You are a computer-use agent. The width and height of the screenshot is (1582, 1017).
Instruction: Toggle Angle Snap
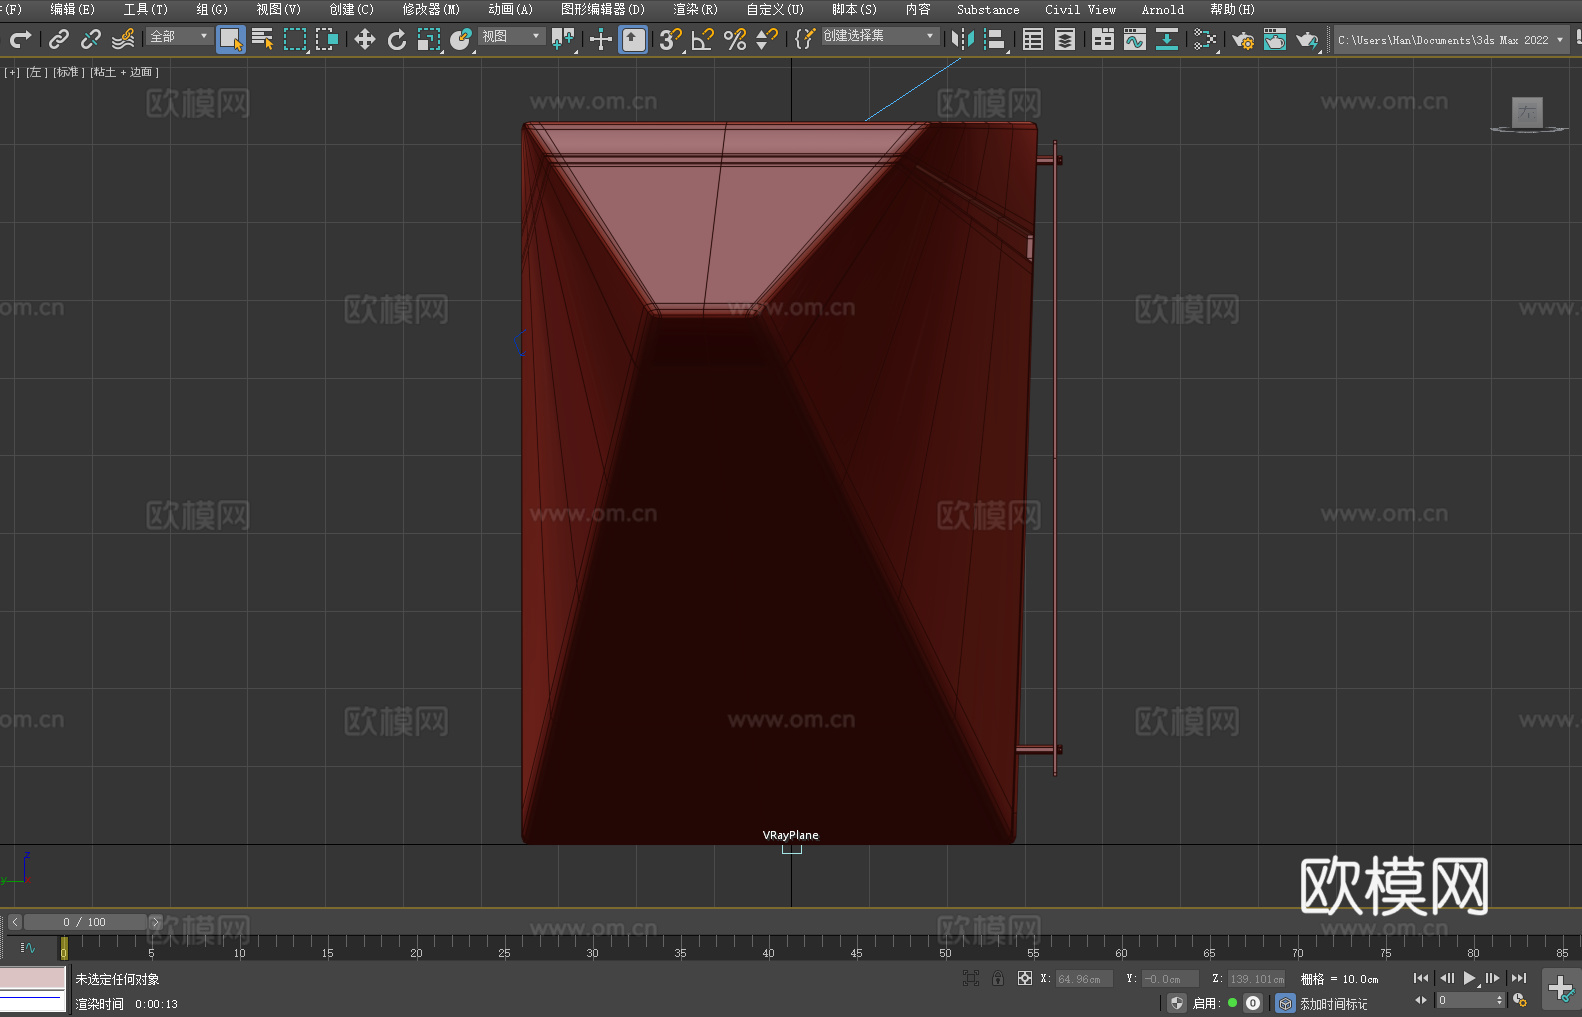(x=703, y=39)
